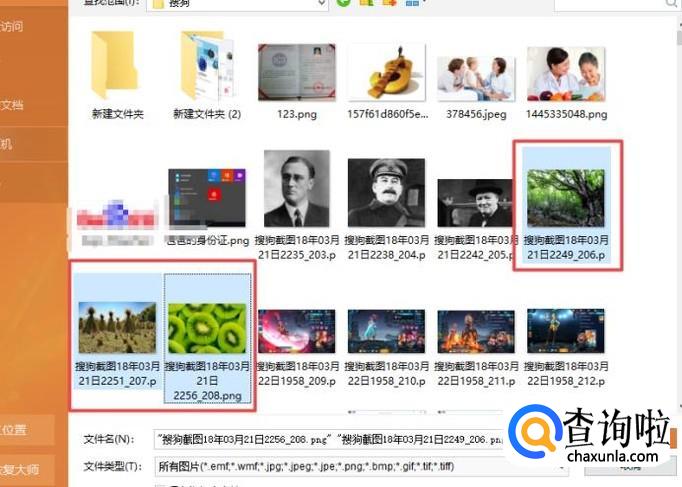Click the green back navigation icon
The image size is (682, 487).
point(344,4)
